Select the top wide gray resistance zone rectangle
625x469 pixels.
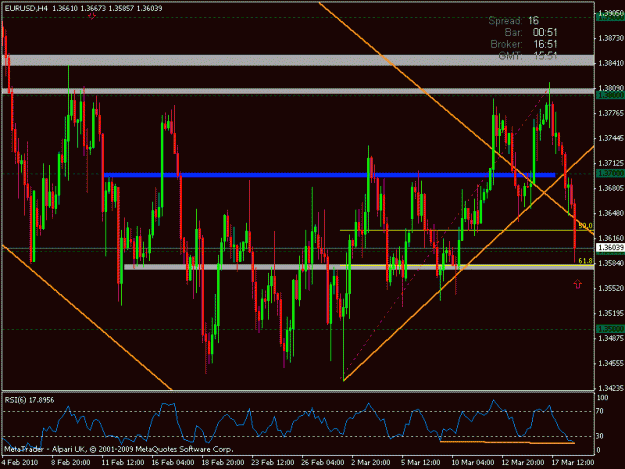(x=298, y=61)
